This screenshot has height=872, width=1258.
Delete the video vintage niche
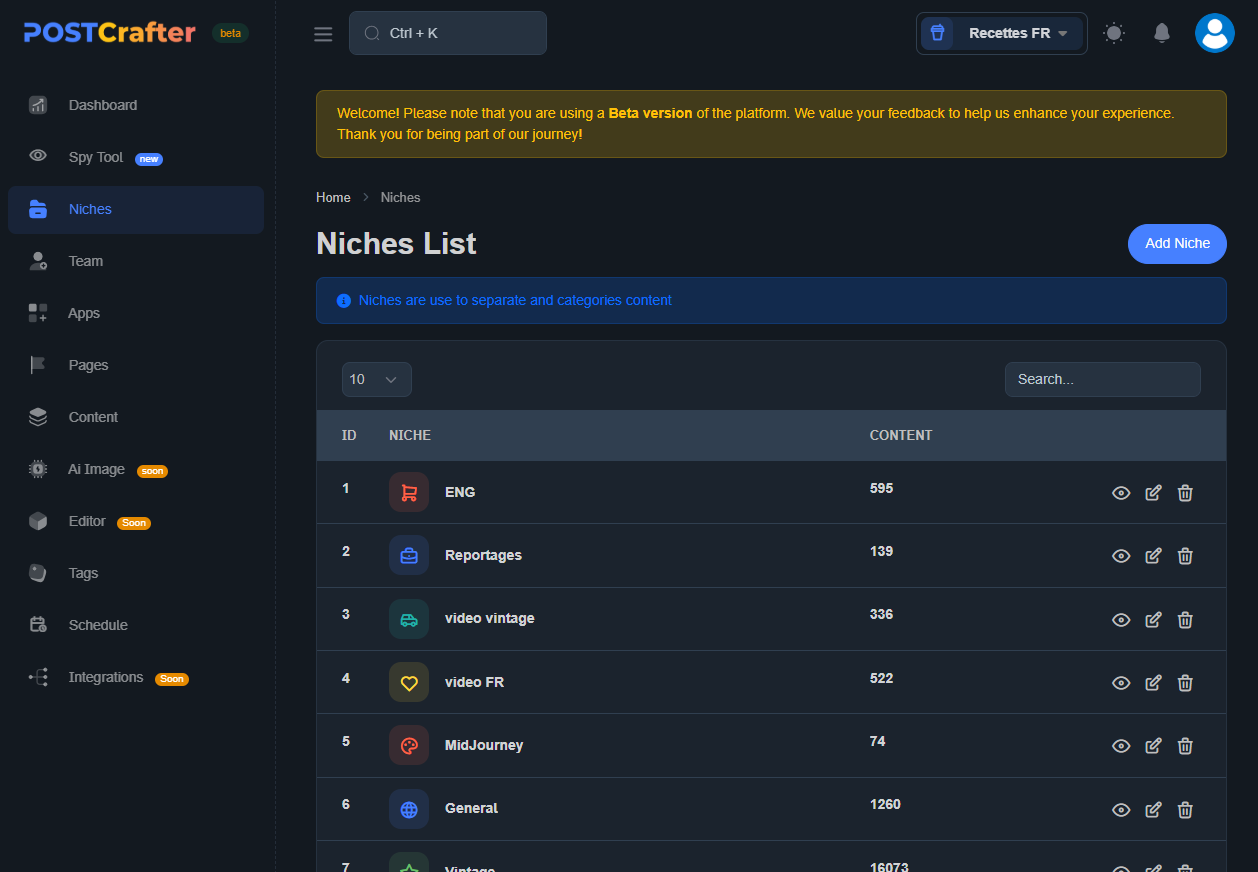[1185, 620]
